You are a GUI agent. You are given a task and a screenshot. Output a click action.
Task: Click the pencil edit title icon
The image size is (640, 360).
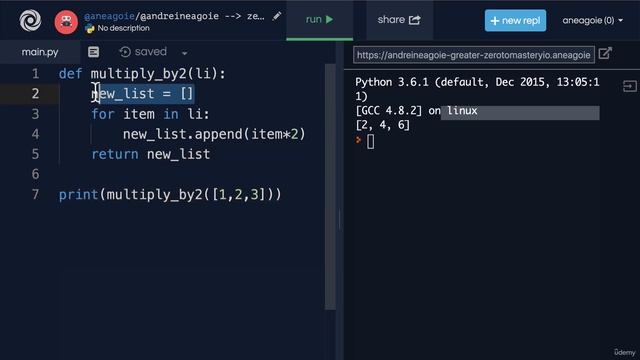pos(277,16)
